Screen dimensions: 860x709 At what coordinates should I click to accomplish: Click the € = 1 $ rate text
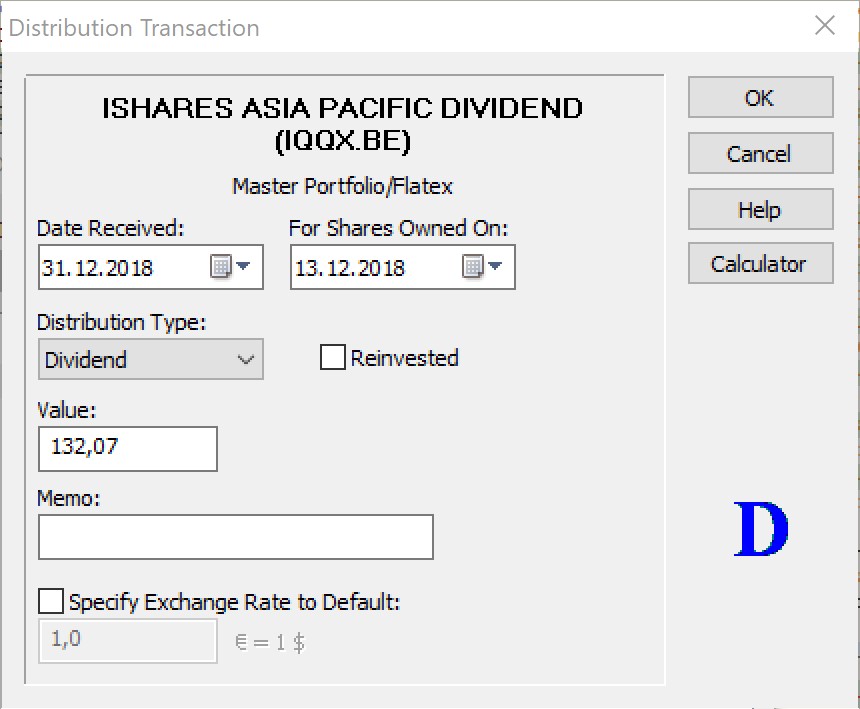(270, 642)
